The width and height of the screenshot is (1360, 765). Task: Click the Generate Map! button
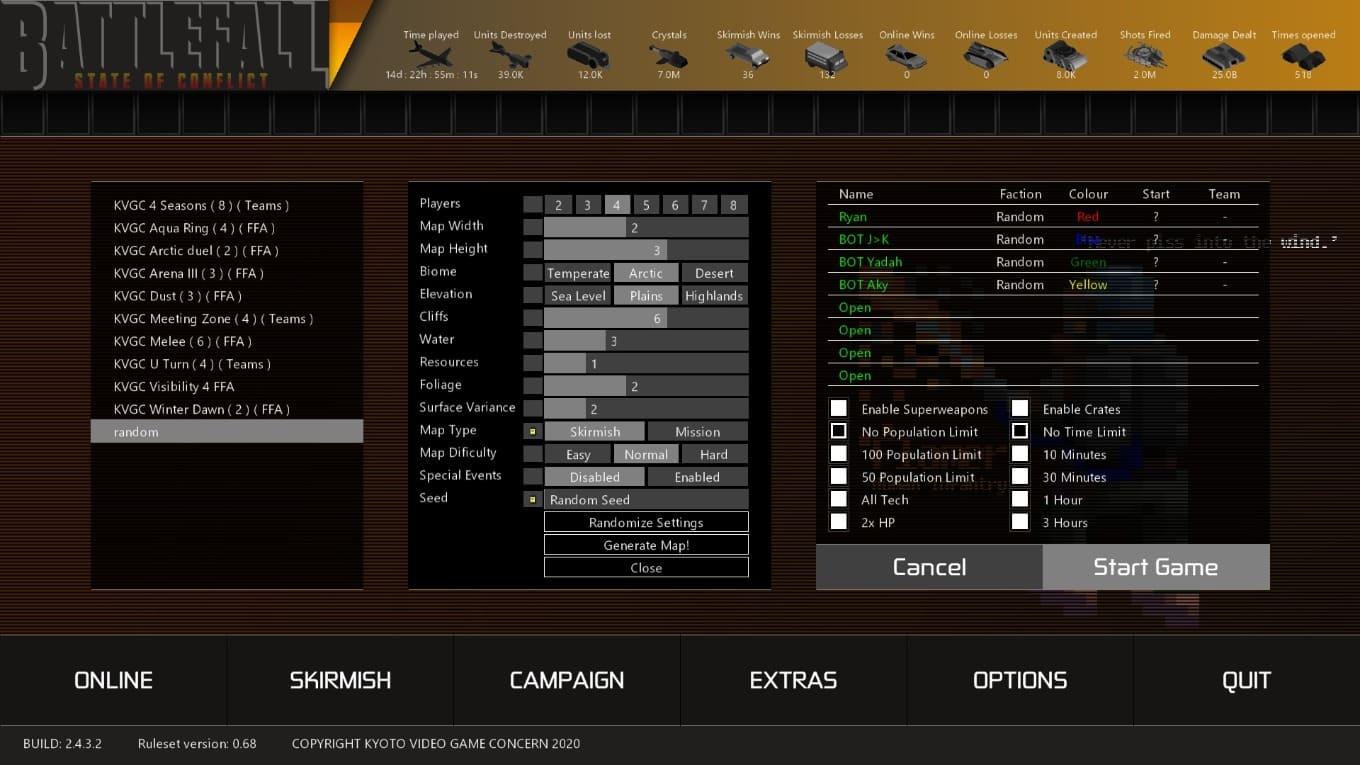coord(646,545)
